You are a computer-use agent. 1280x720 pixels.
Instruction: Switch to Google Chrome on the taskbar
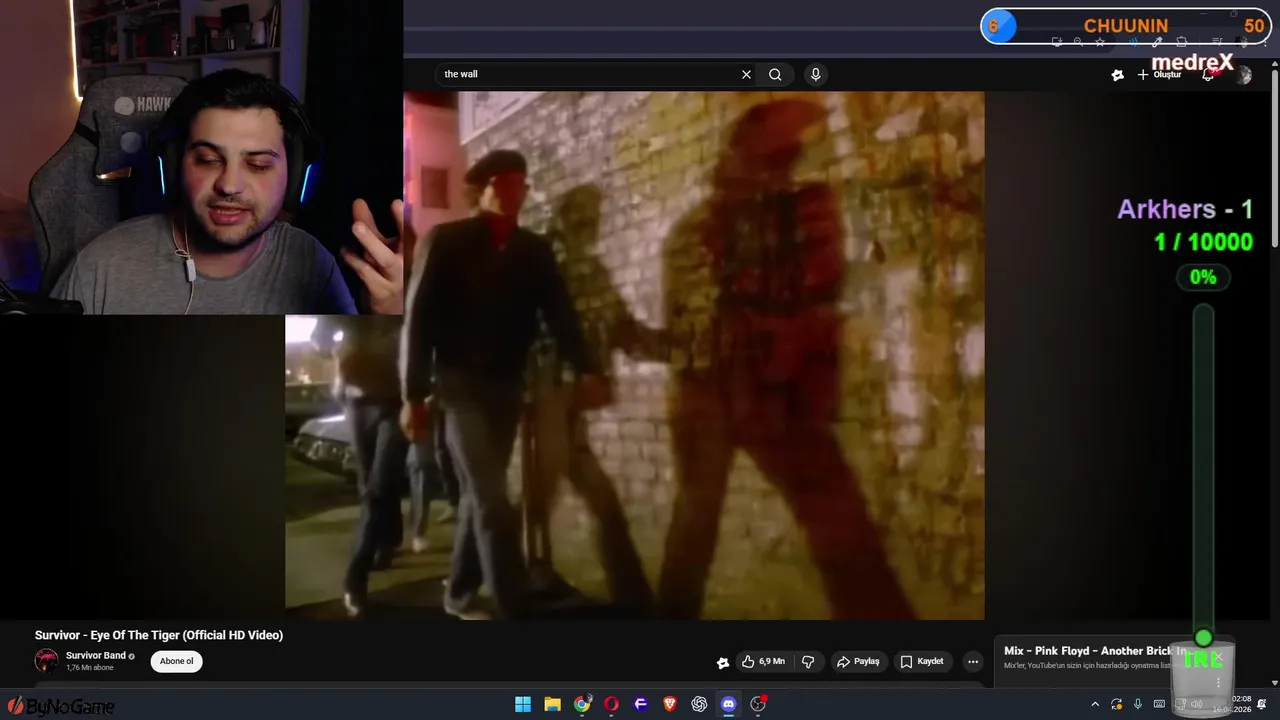click(582, 704)
